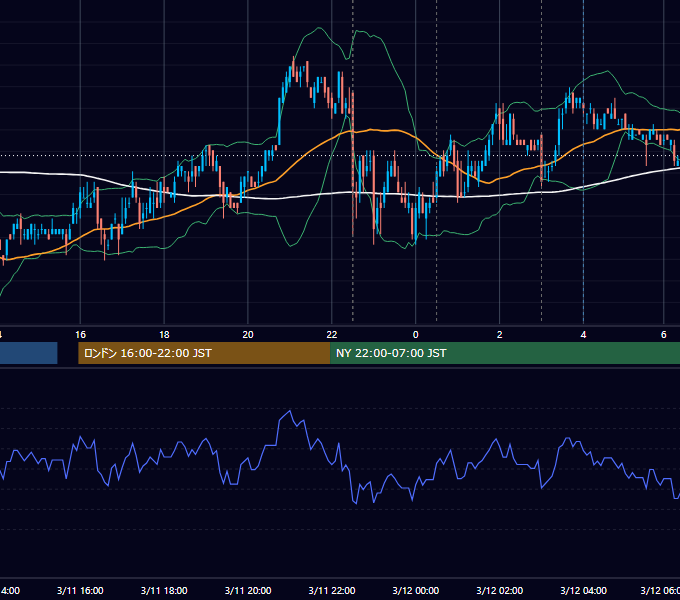The height and width of the screenshot is (600, 680).
Task: Click the hour label 18 under the chart
Action: 164,335
